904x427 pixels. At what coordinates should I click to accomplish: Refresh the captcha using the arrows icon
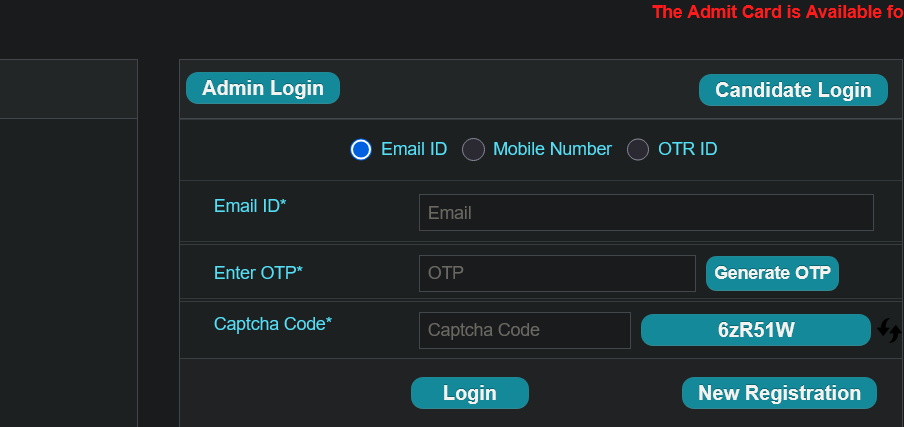click(x=888, y=330)
